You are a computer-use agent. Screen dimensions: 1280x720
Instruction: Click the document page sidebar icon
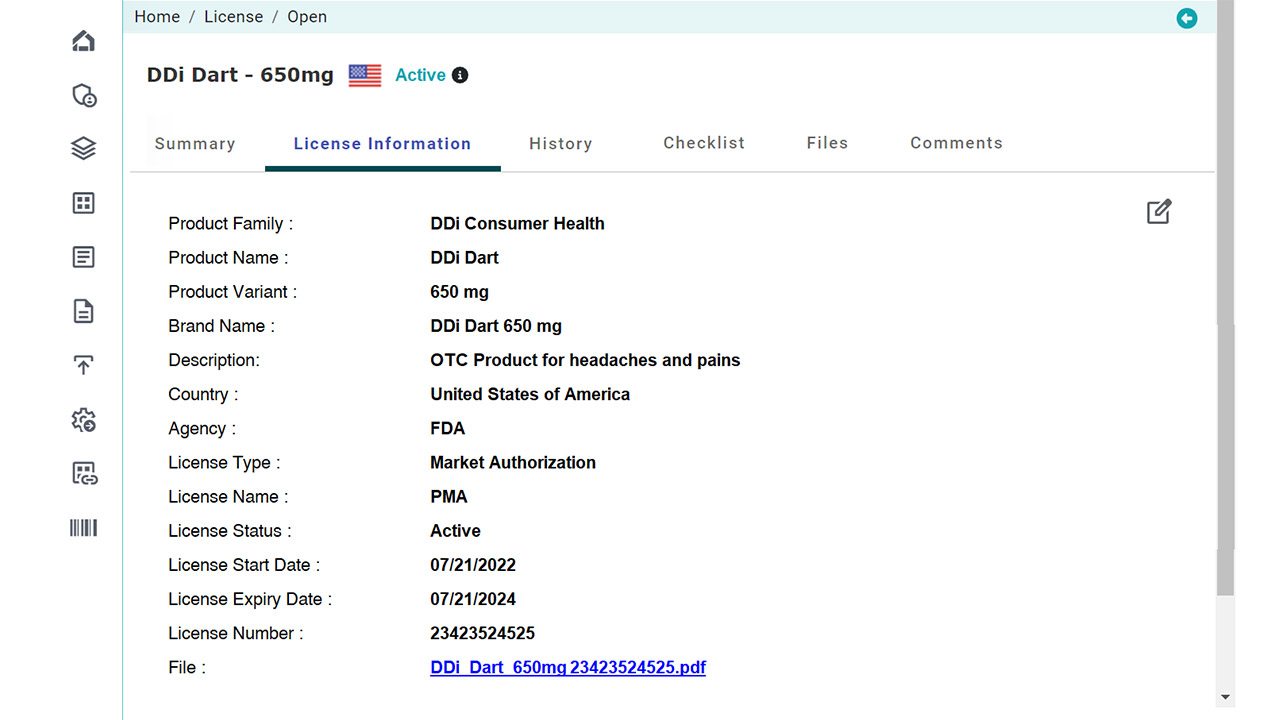tap(84, 311)
